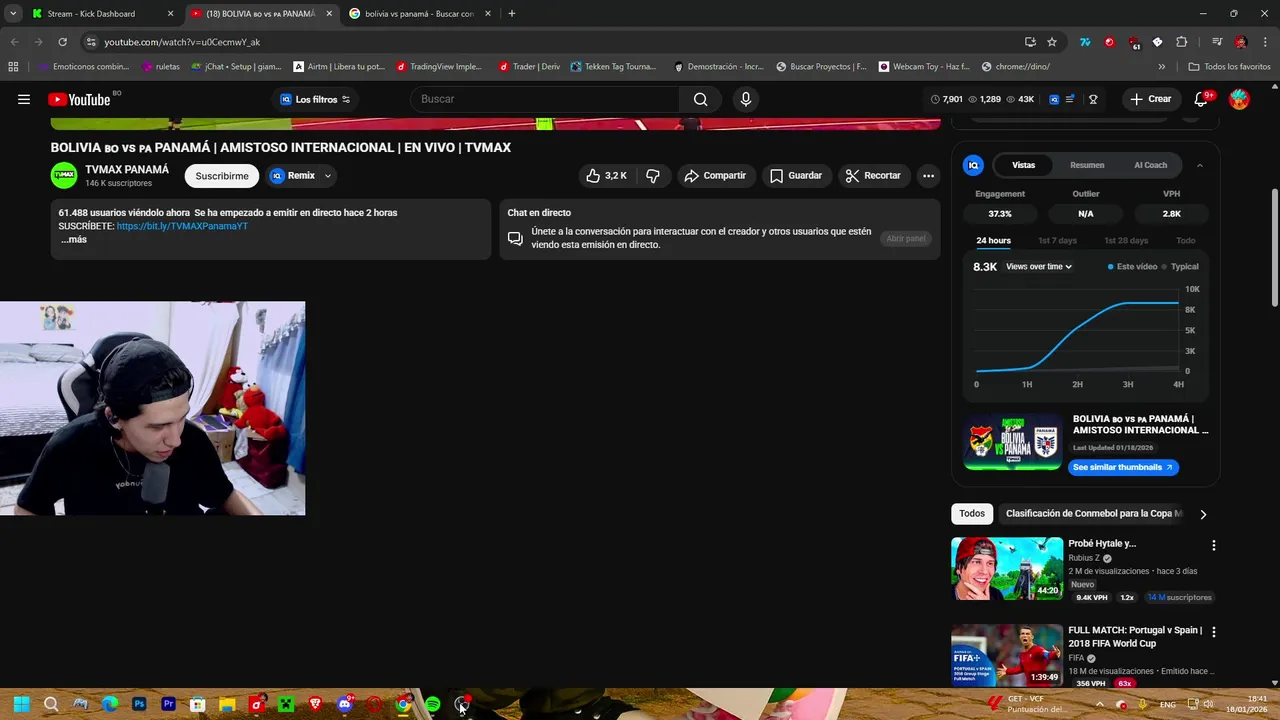
Task: Open the notifications bell
Action: point(1202,99)
